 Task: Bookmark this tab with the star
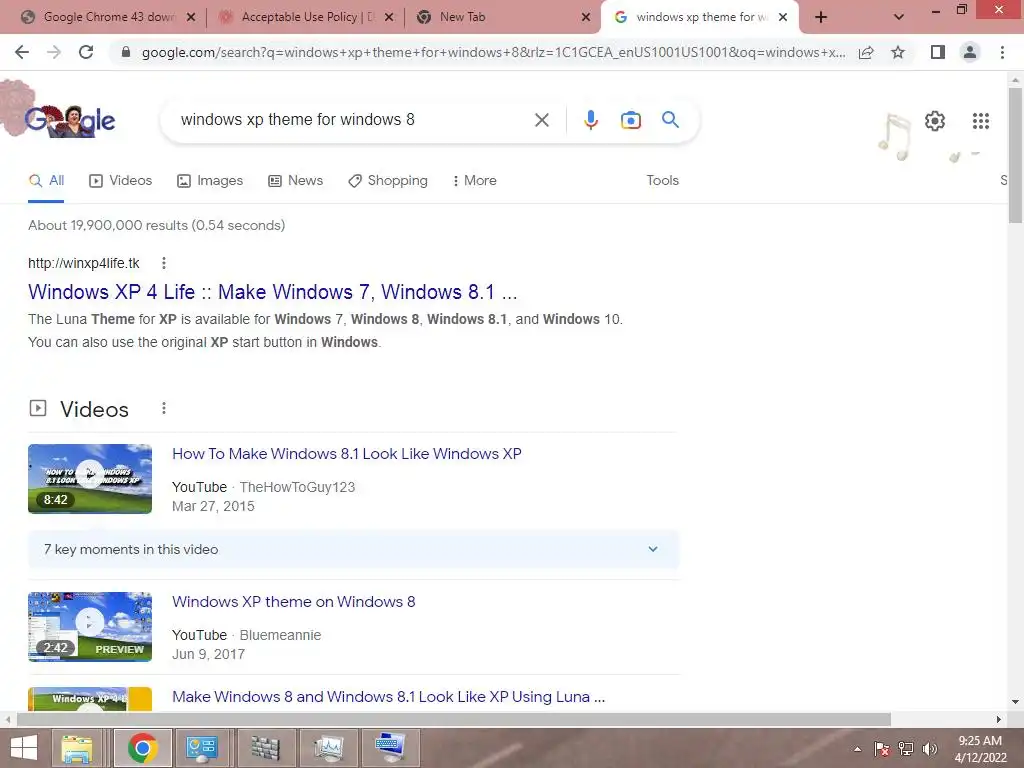click(x=898, y=52)
